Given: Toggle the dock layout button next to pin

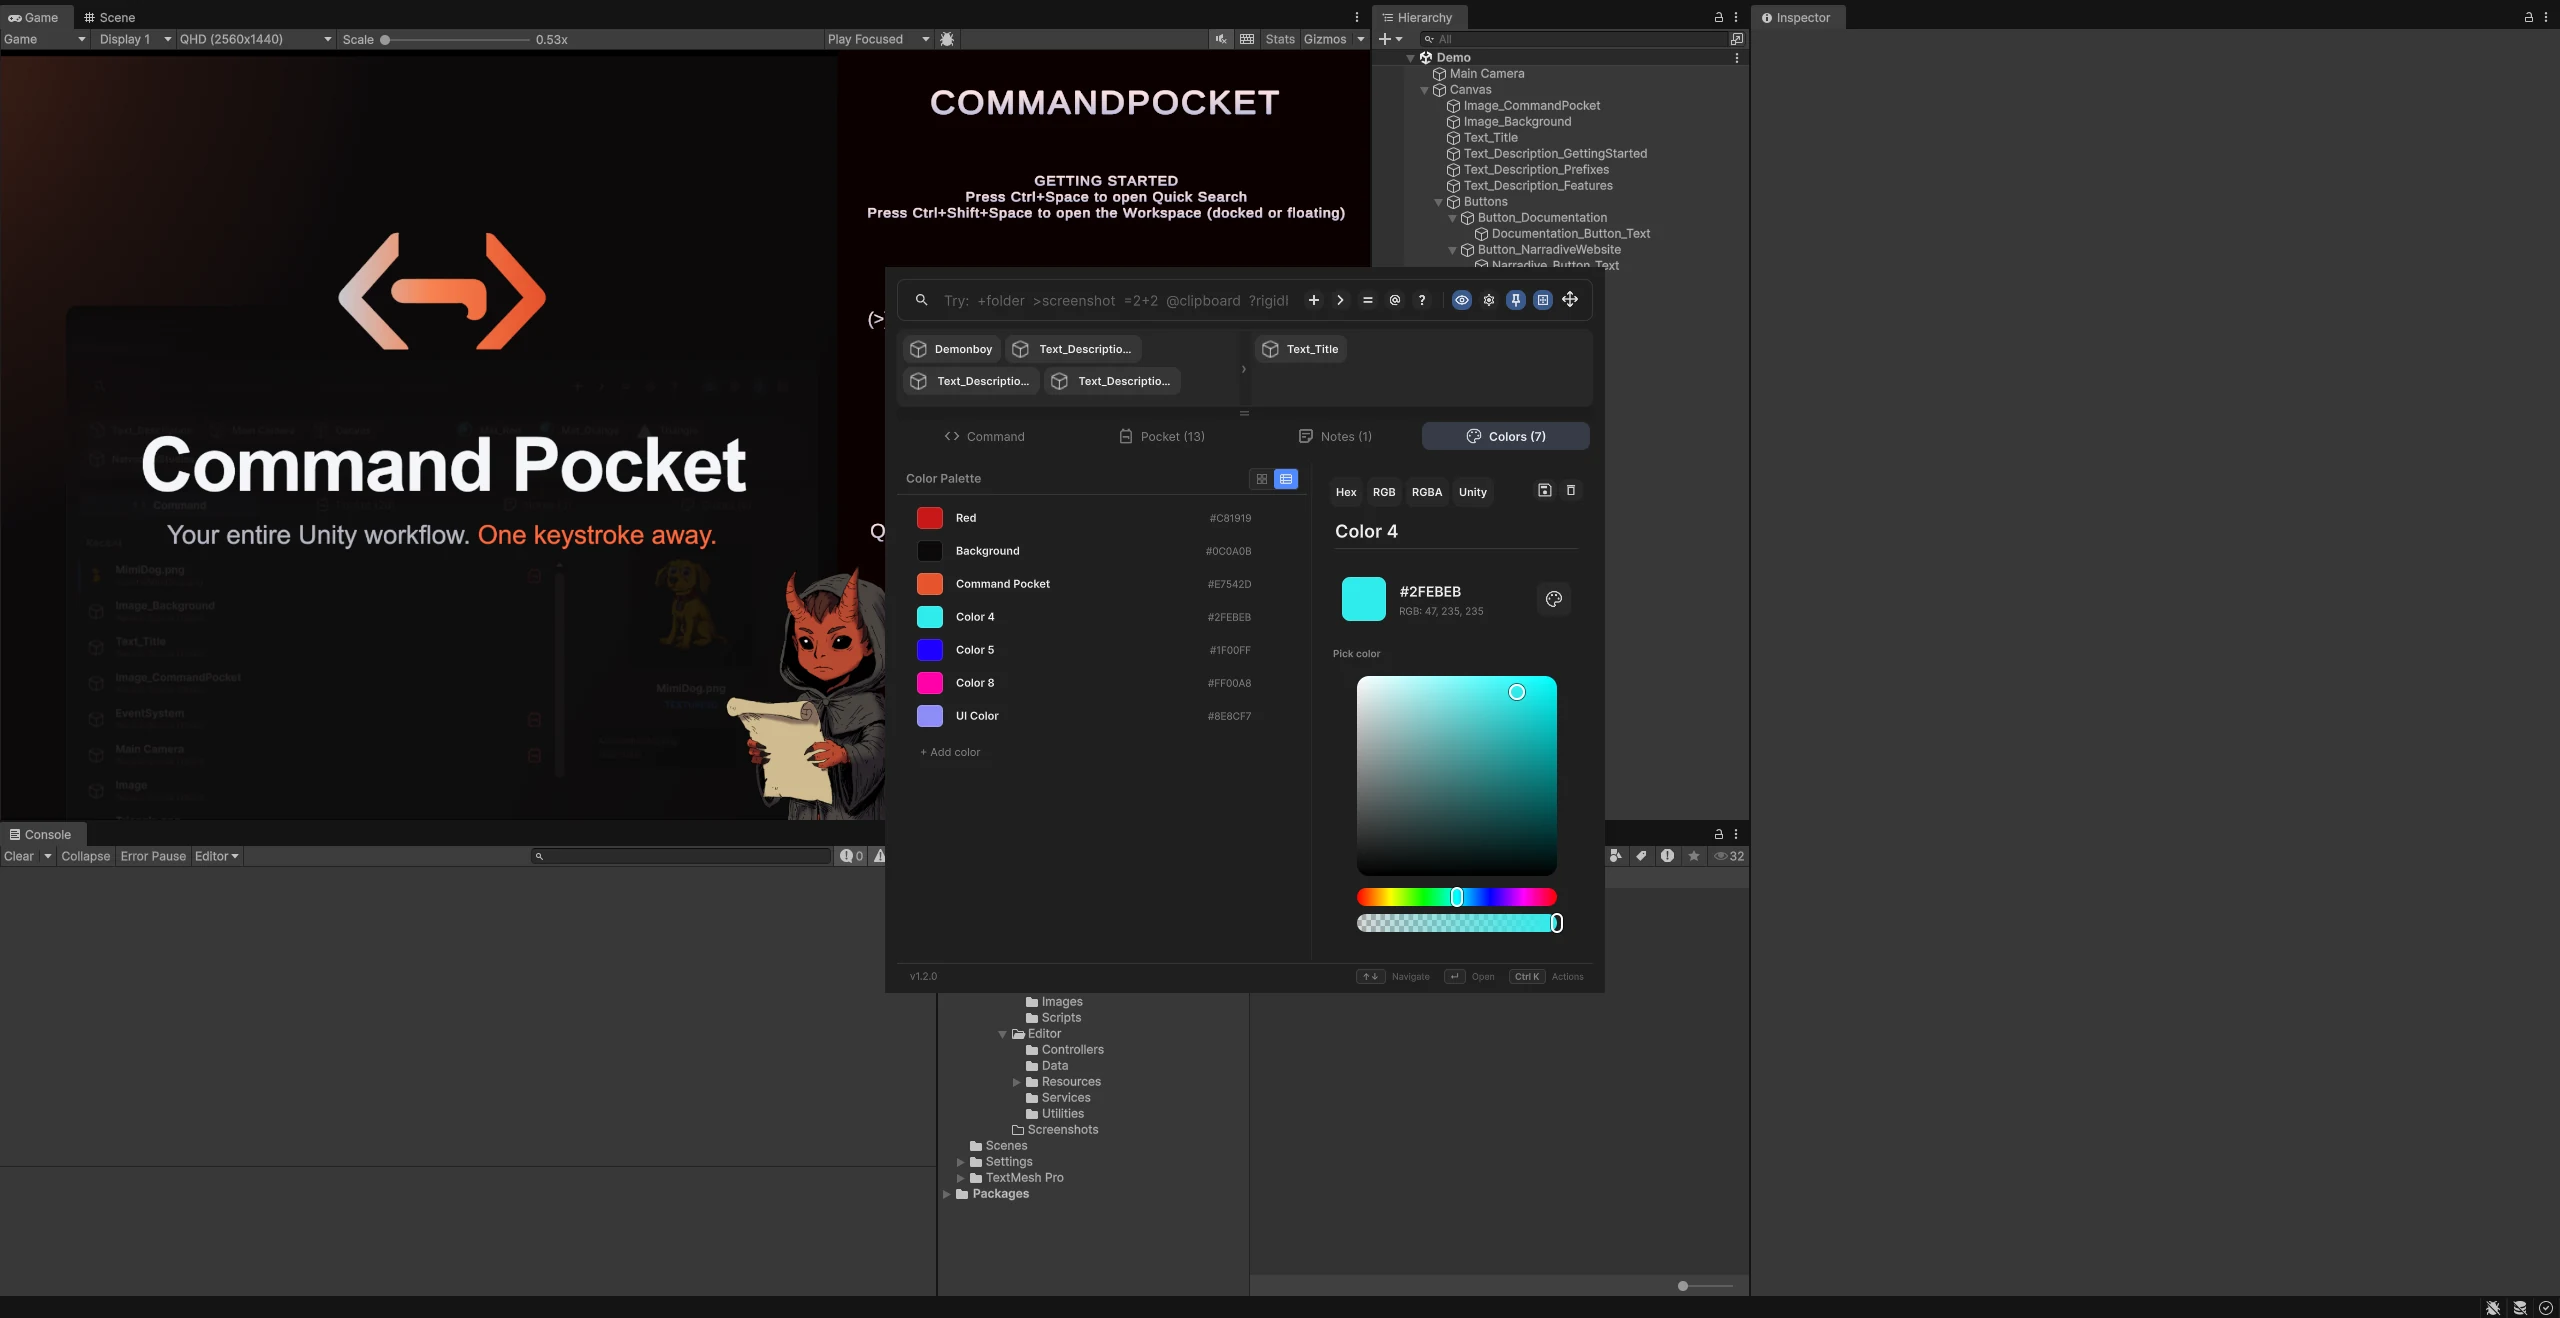Looking at the screenshot, I should [1543, 300].
